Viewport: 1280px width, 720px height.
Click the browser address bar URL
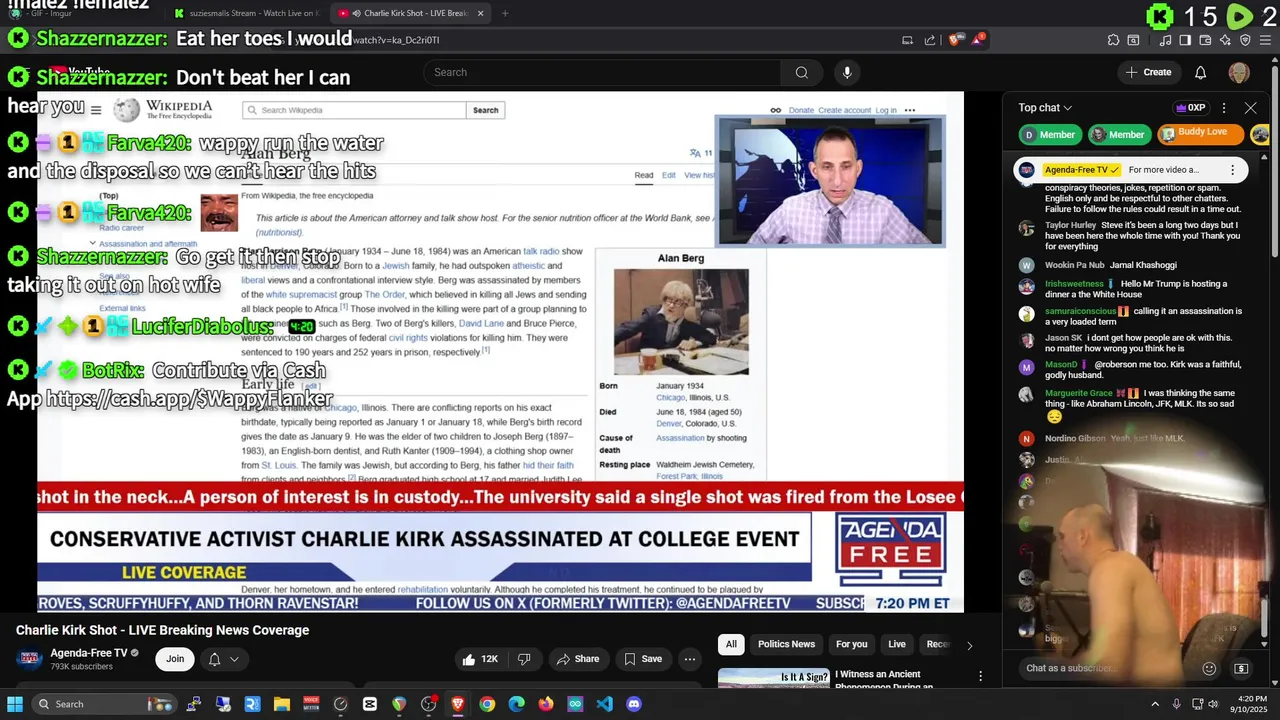(396, 40)
